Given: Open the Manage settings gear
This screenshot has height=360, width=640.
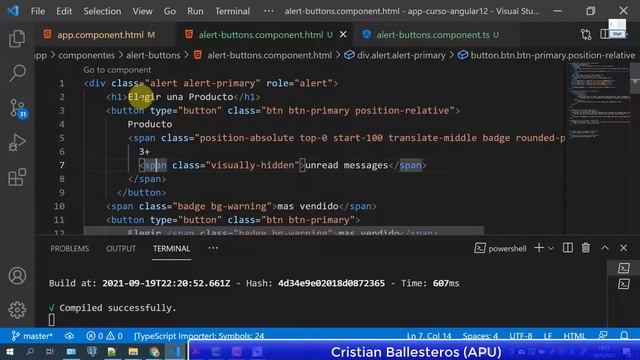Looking at the screenshot, I should [17, 310].
